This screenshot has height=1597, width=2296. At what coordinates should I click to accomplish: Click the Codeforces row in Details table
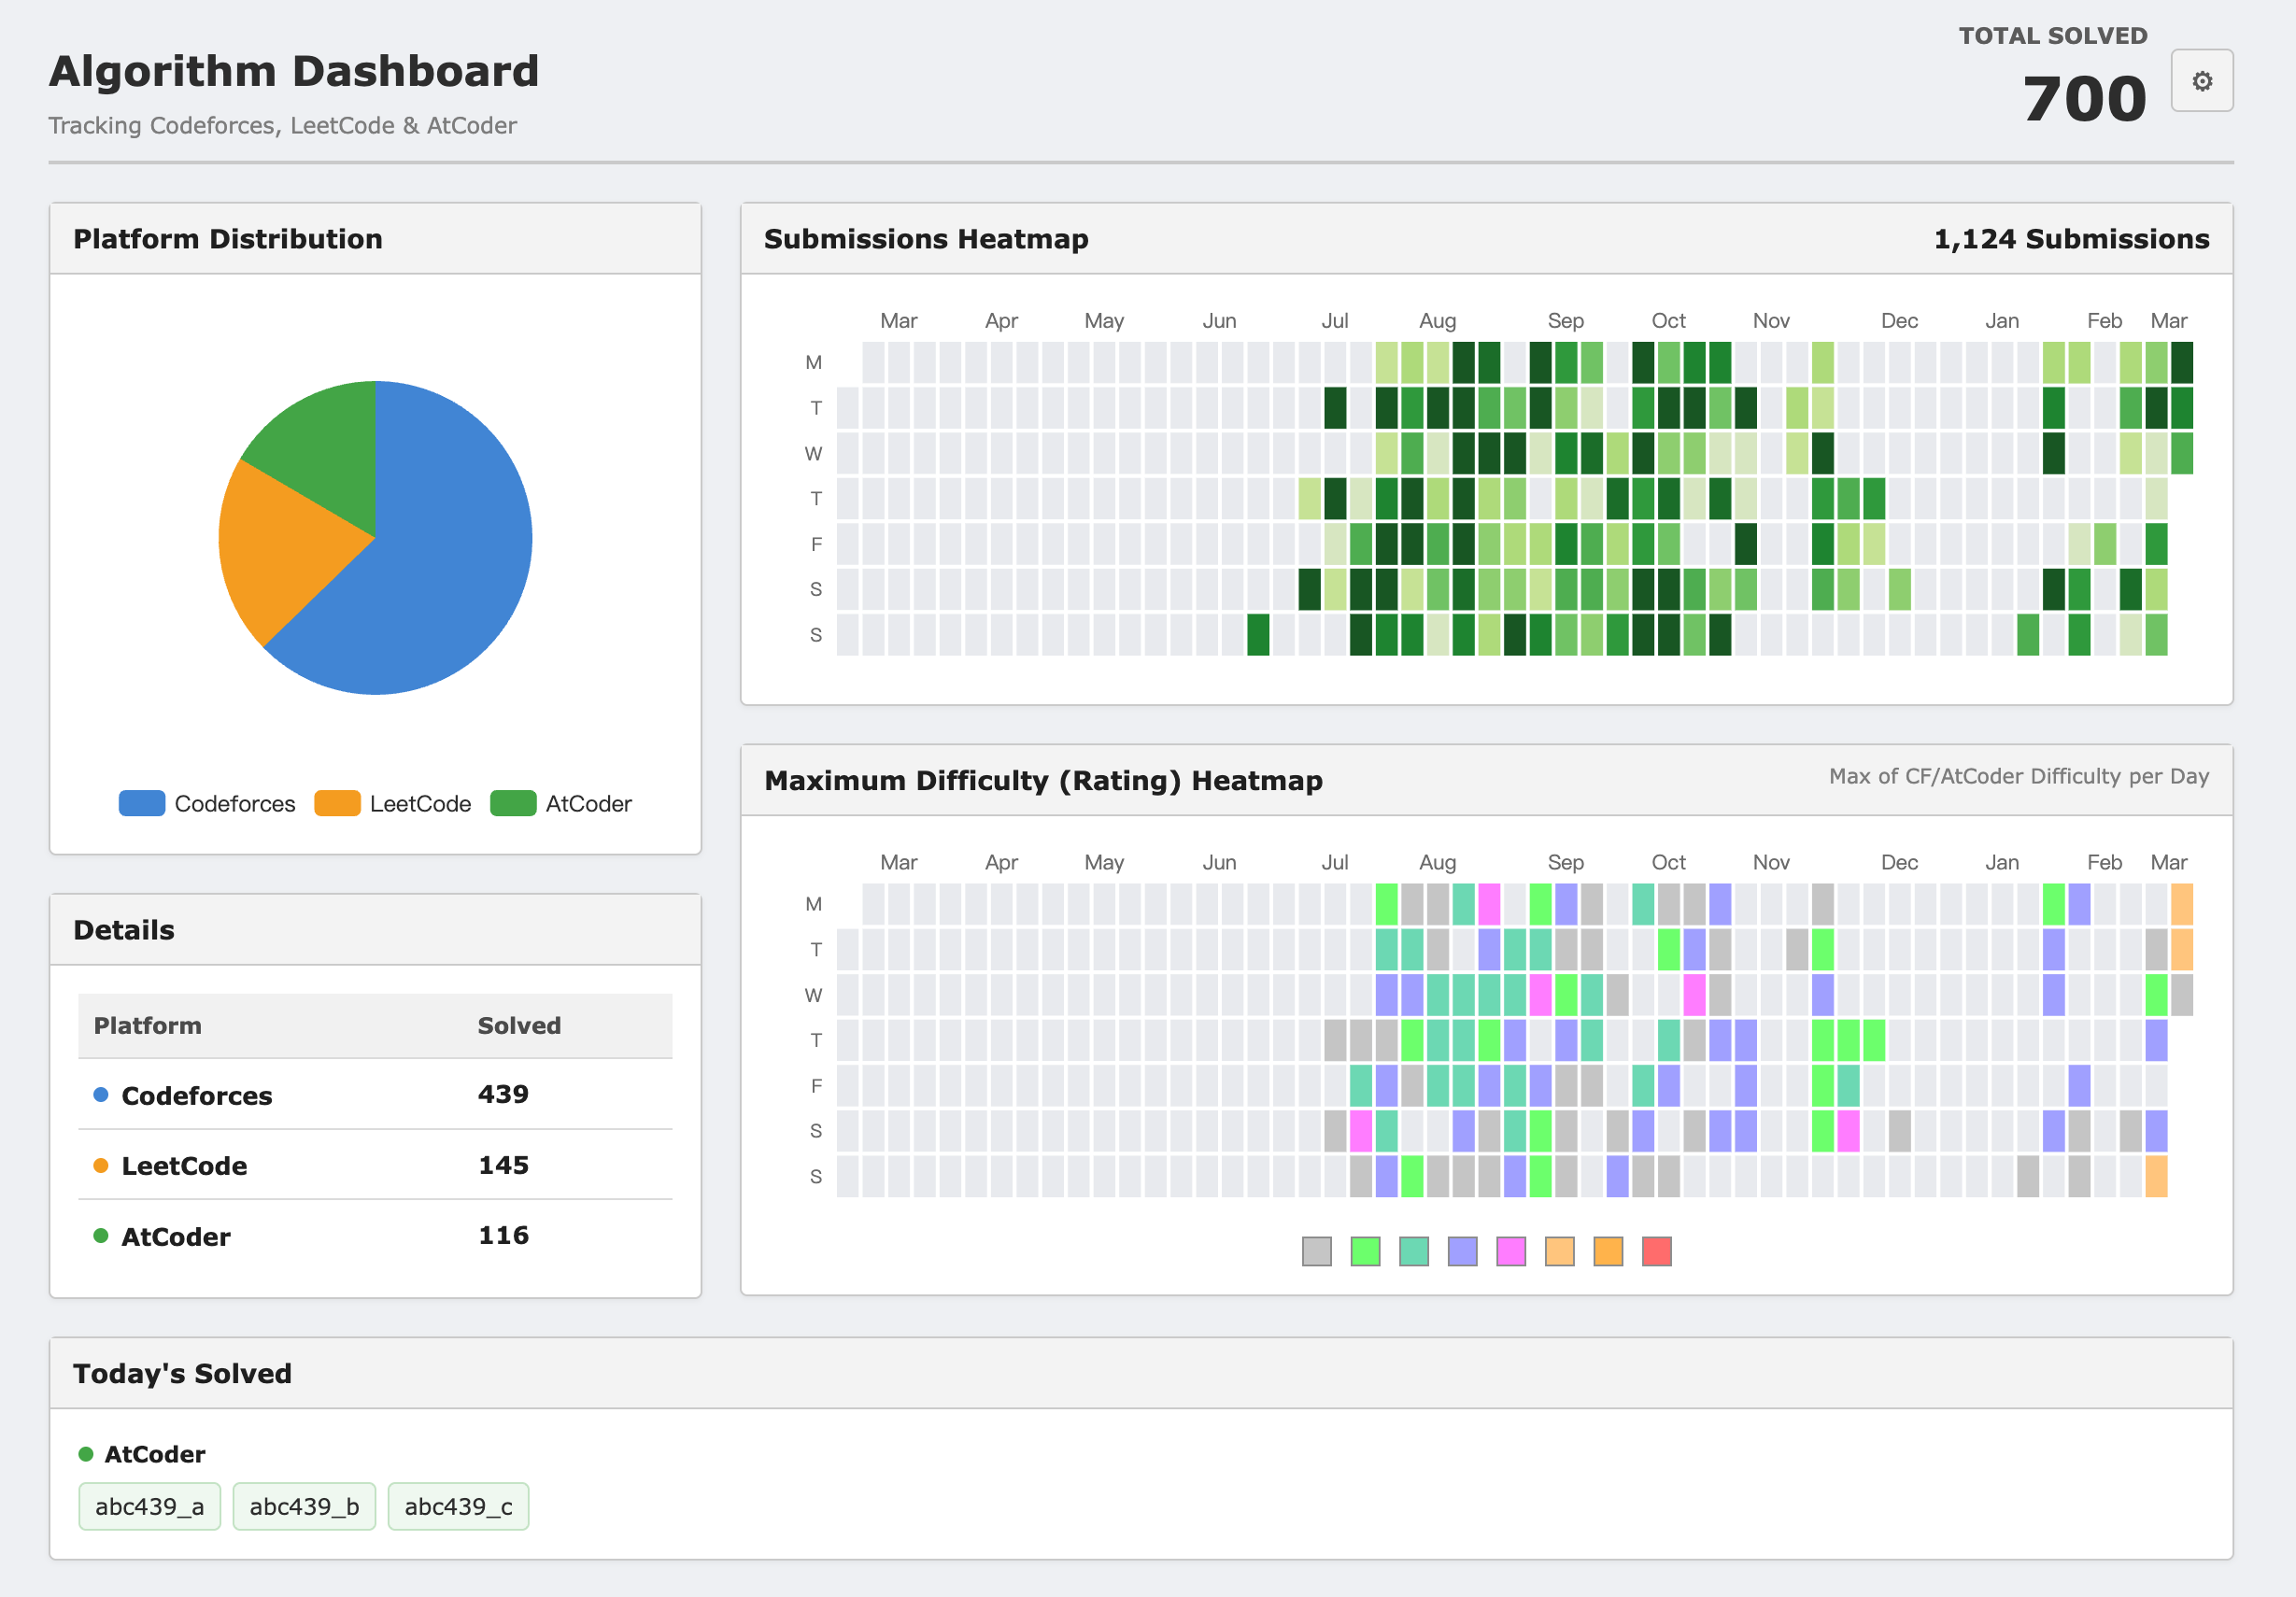pos(375,1094)
